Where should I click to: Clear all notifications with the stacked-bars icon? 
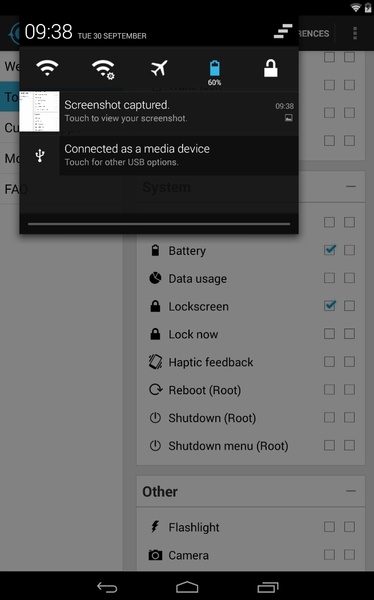pos(283,31)
